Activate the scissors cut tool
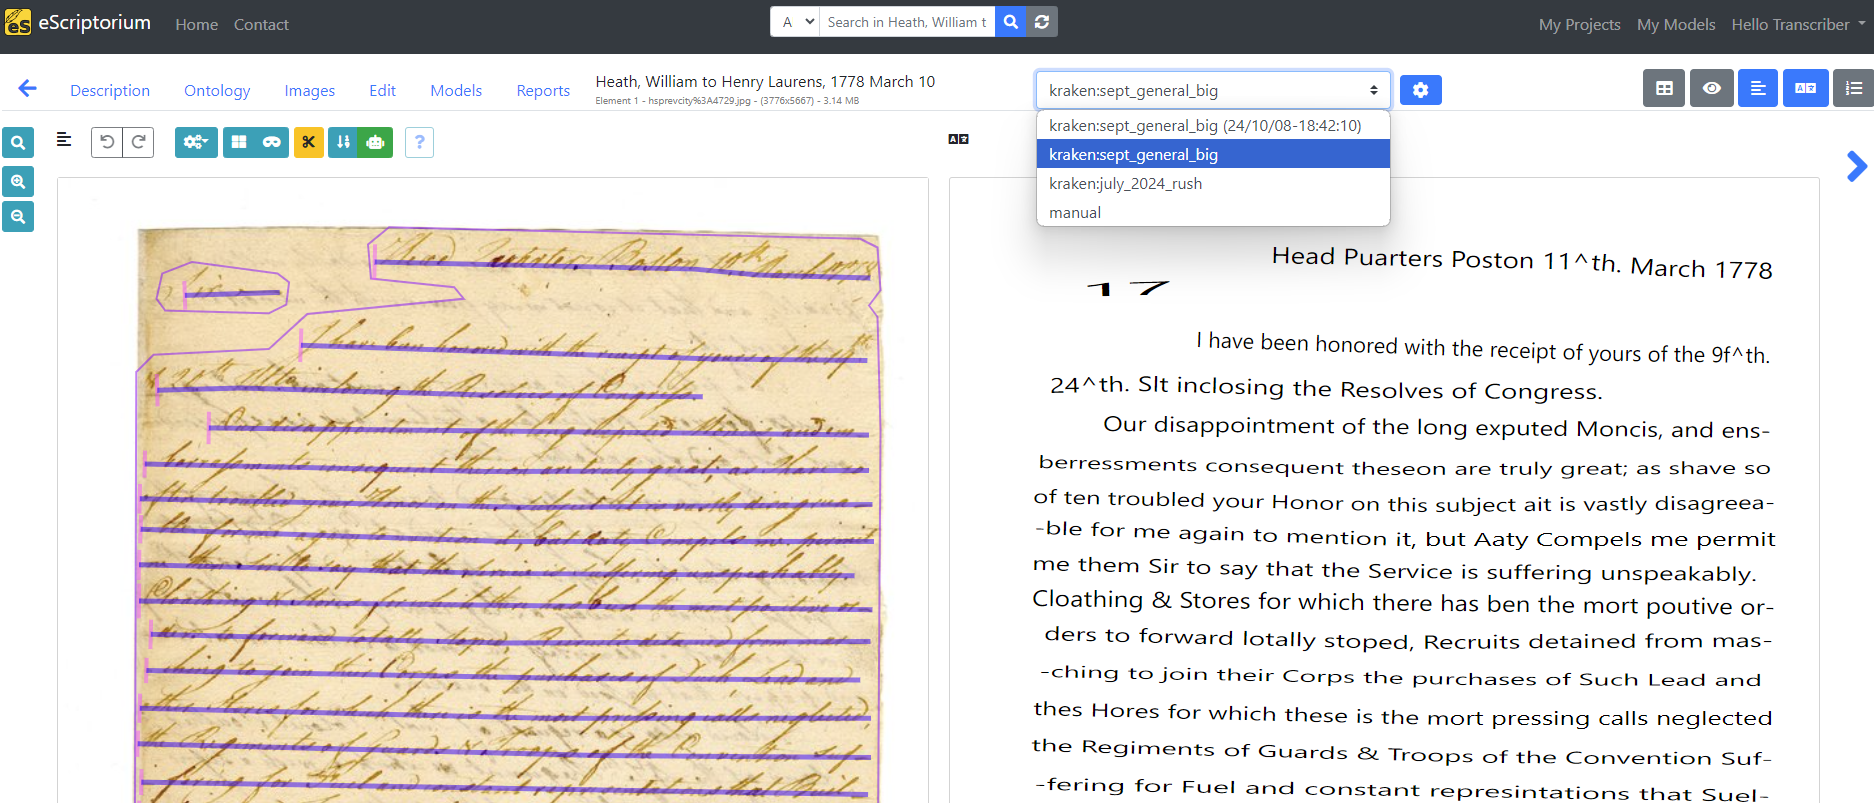Viewport: 1874px width, 803px height. coord(309,142)
